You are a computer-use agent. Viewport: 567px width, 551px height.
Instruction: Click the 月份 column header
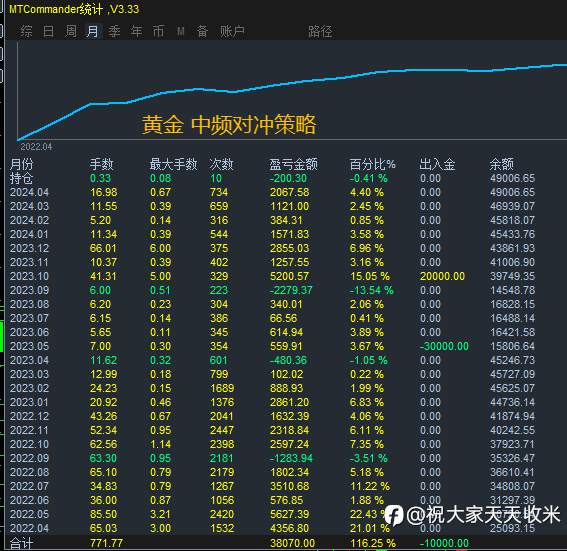coord(21,164)
